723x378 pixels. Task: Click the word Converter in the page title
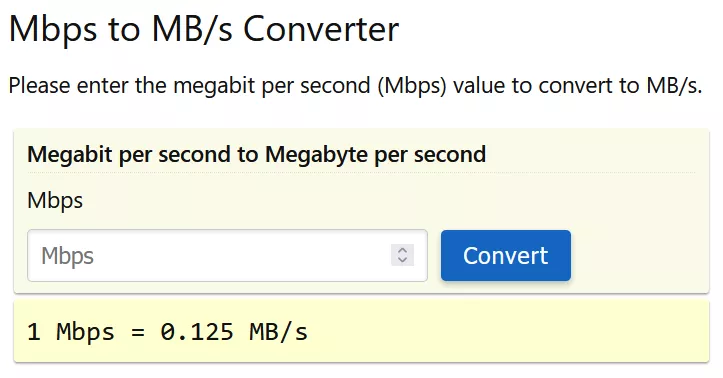(321, 29)
